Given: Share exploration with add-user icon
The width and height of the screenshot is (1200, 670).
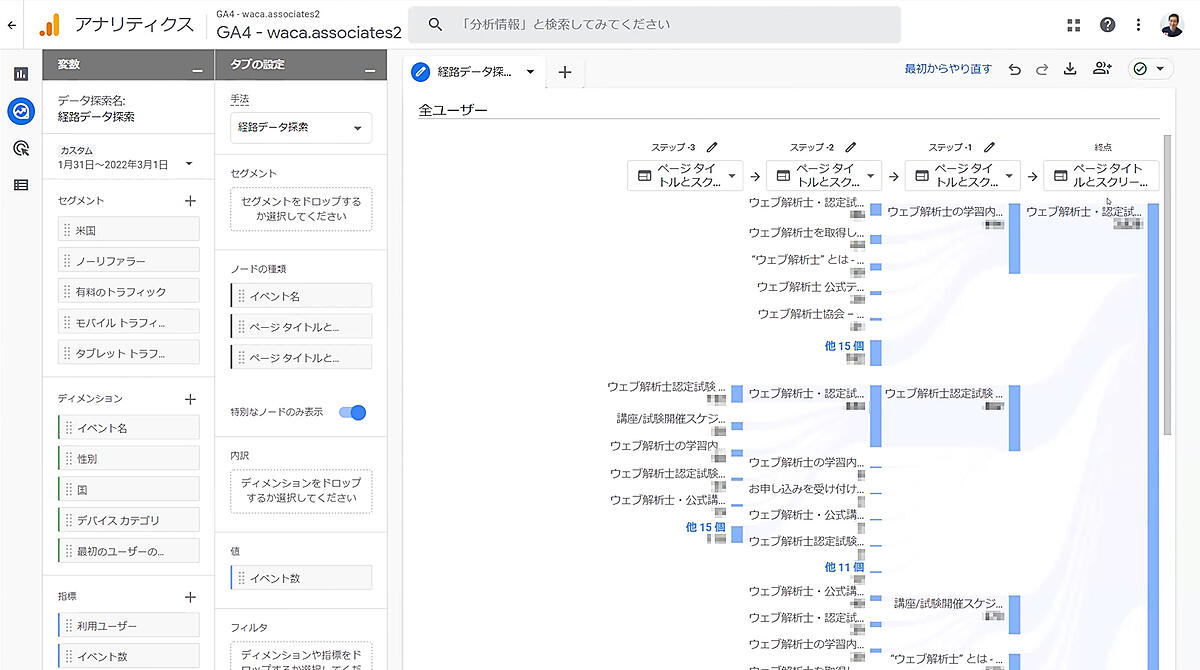Looking at the screenshot, I should click(1102, 69).
